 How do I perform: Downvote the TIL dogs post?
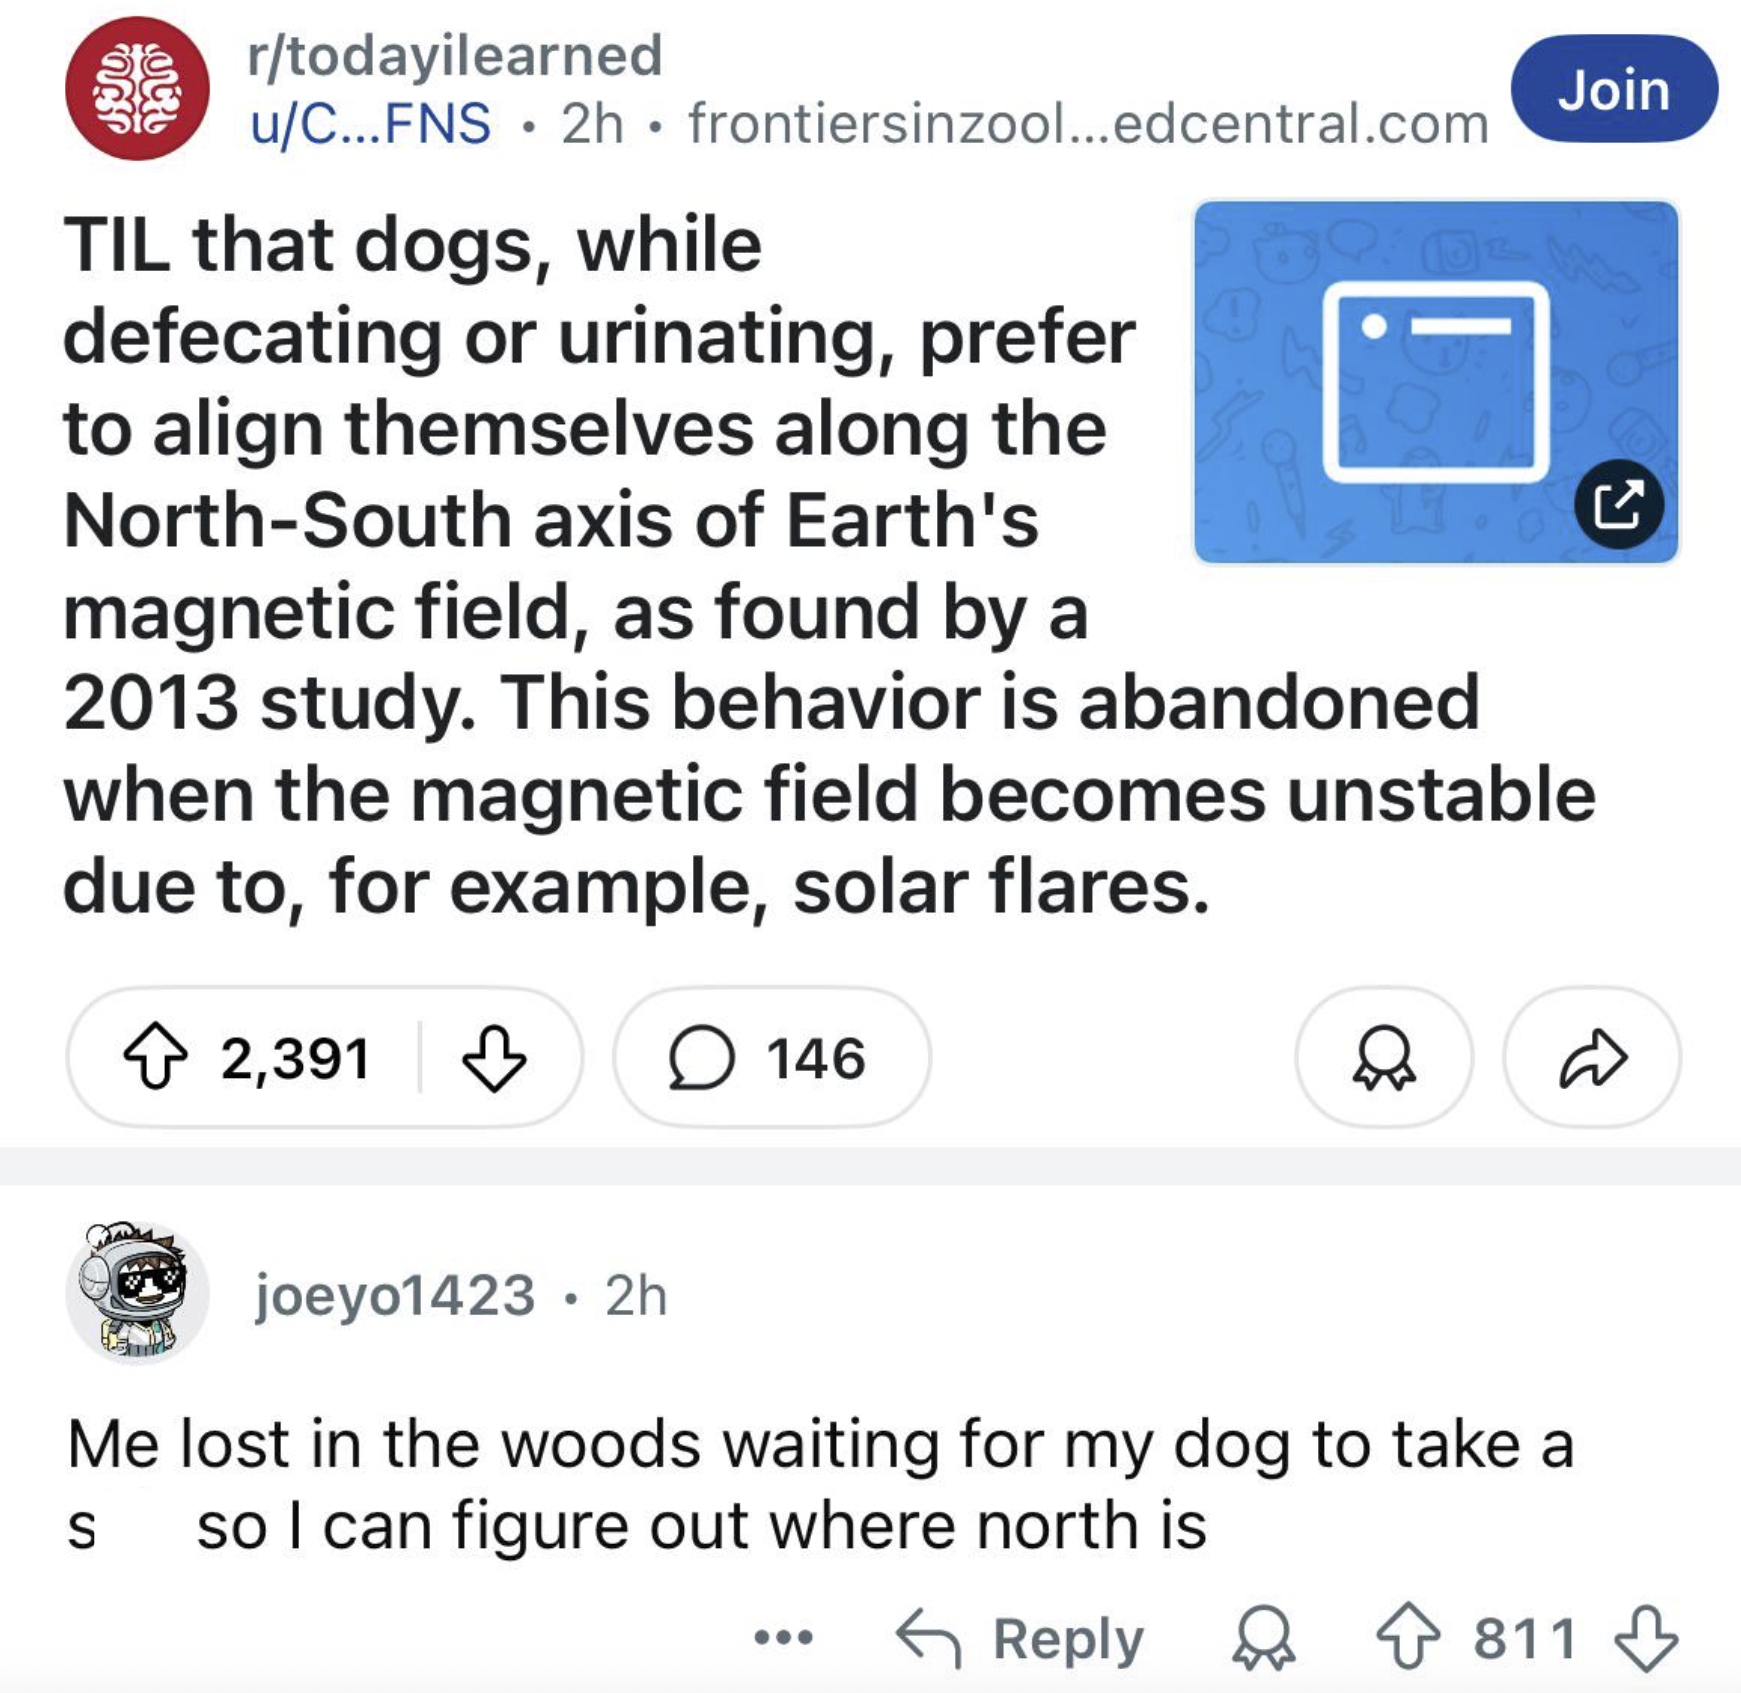(x=493, y=1058)
